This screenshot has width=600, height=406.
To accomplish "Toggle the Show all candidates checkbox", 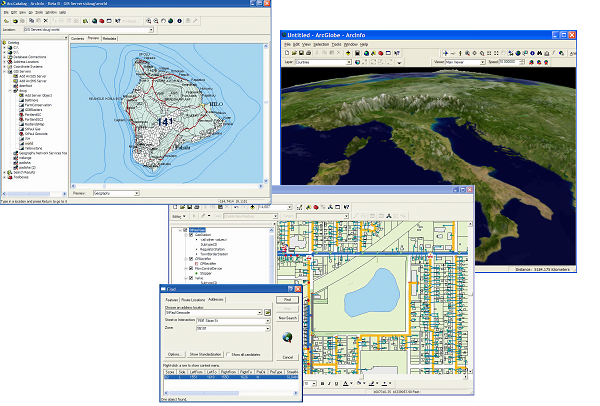I will point(226,353).
